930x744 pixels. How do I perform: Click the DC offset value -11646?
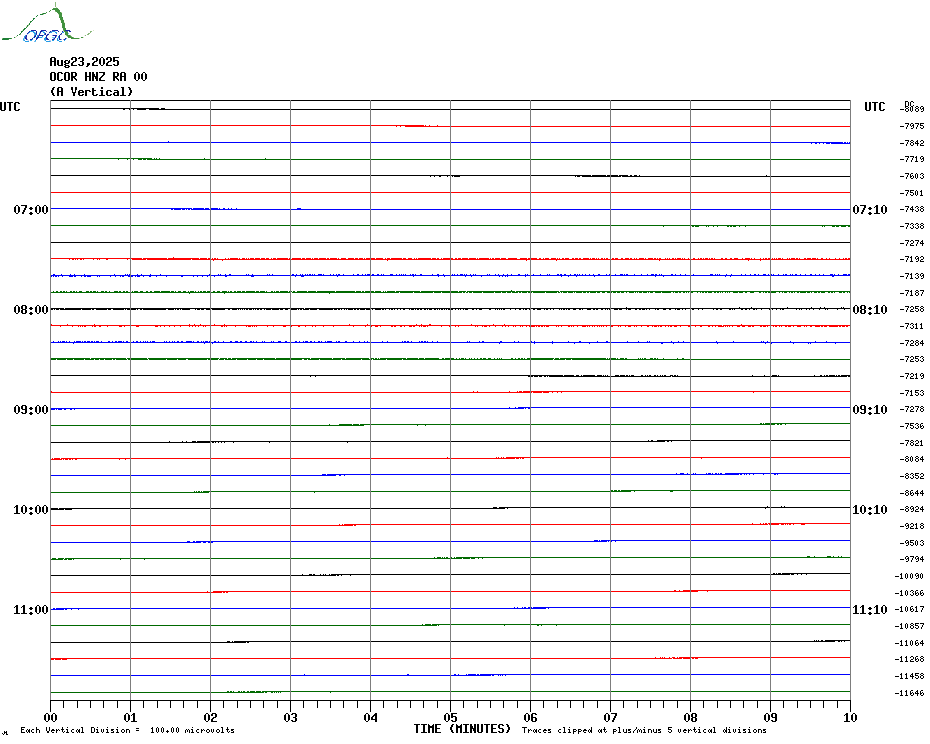click(x=910, y=693)
